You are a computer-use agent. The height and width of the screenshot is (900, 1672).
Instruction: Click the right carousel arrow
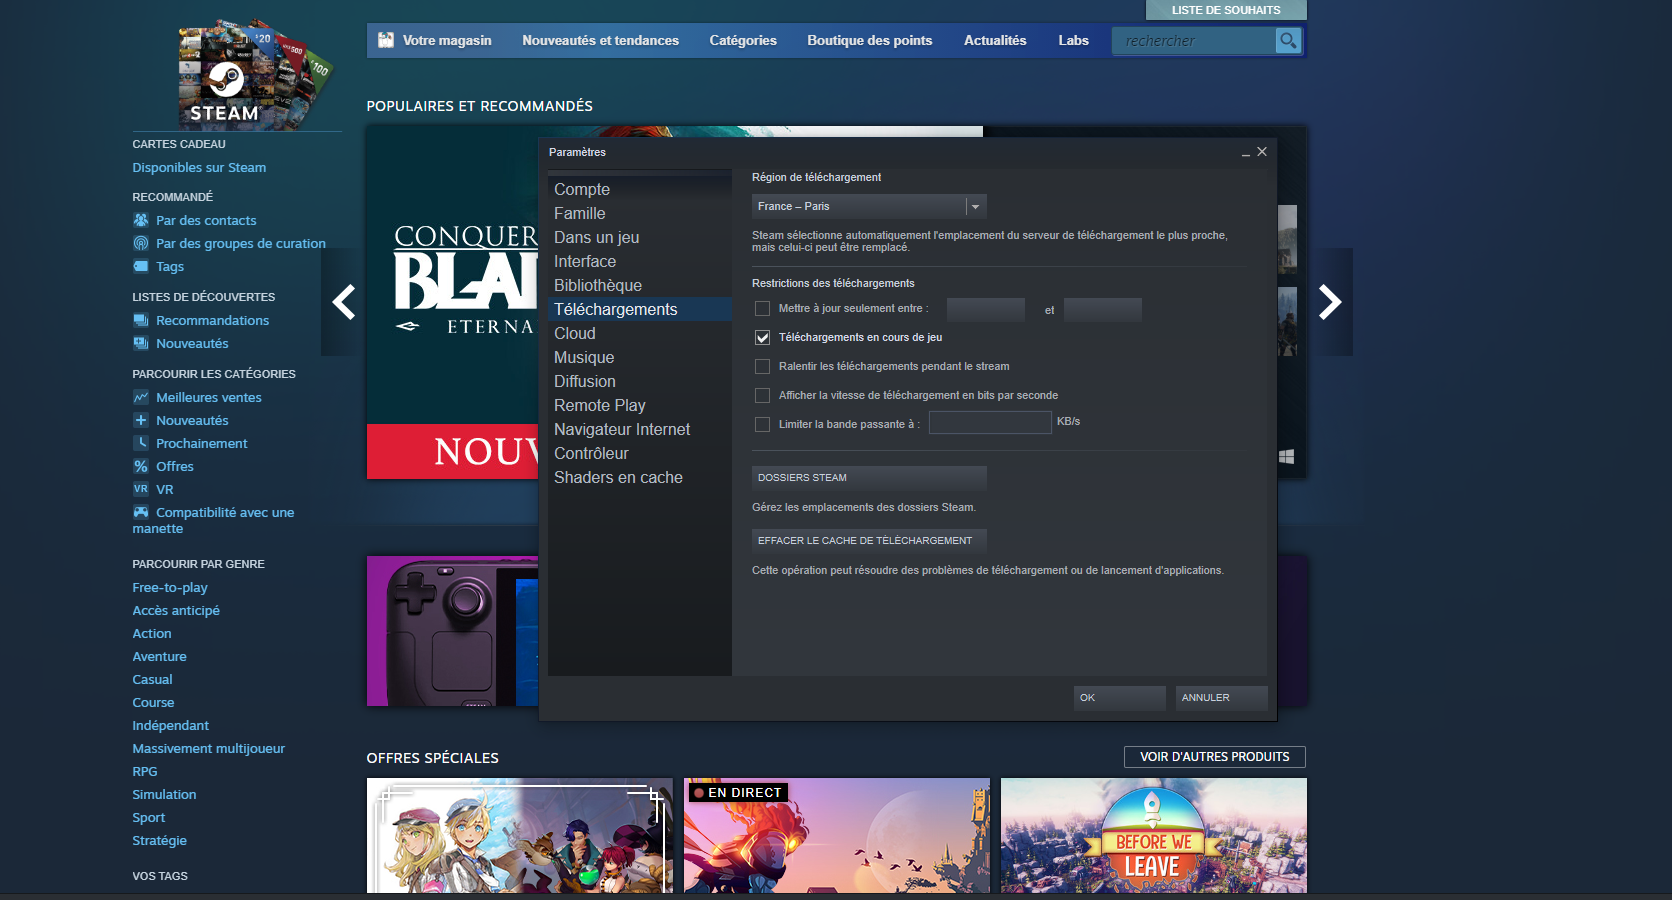[1331, 302]
